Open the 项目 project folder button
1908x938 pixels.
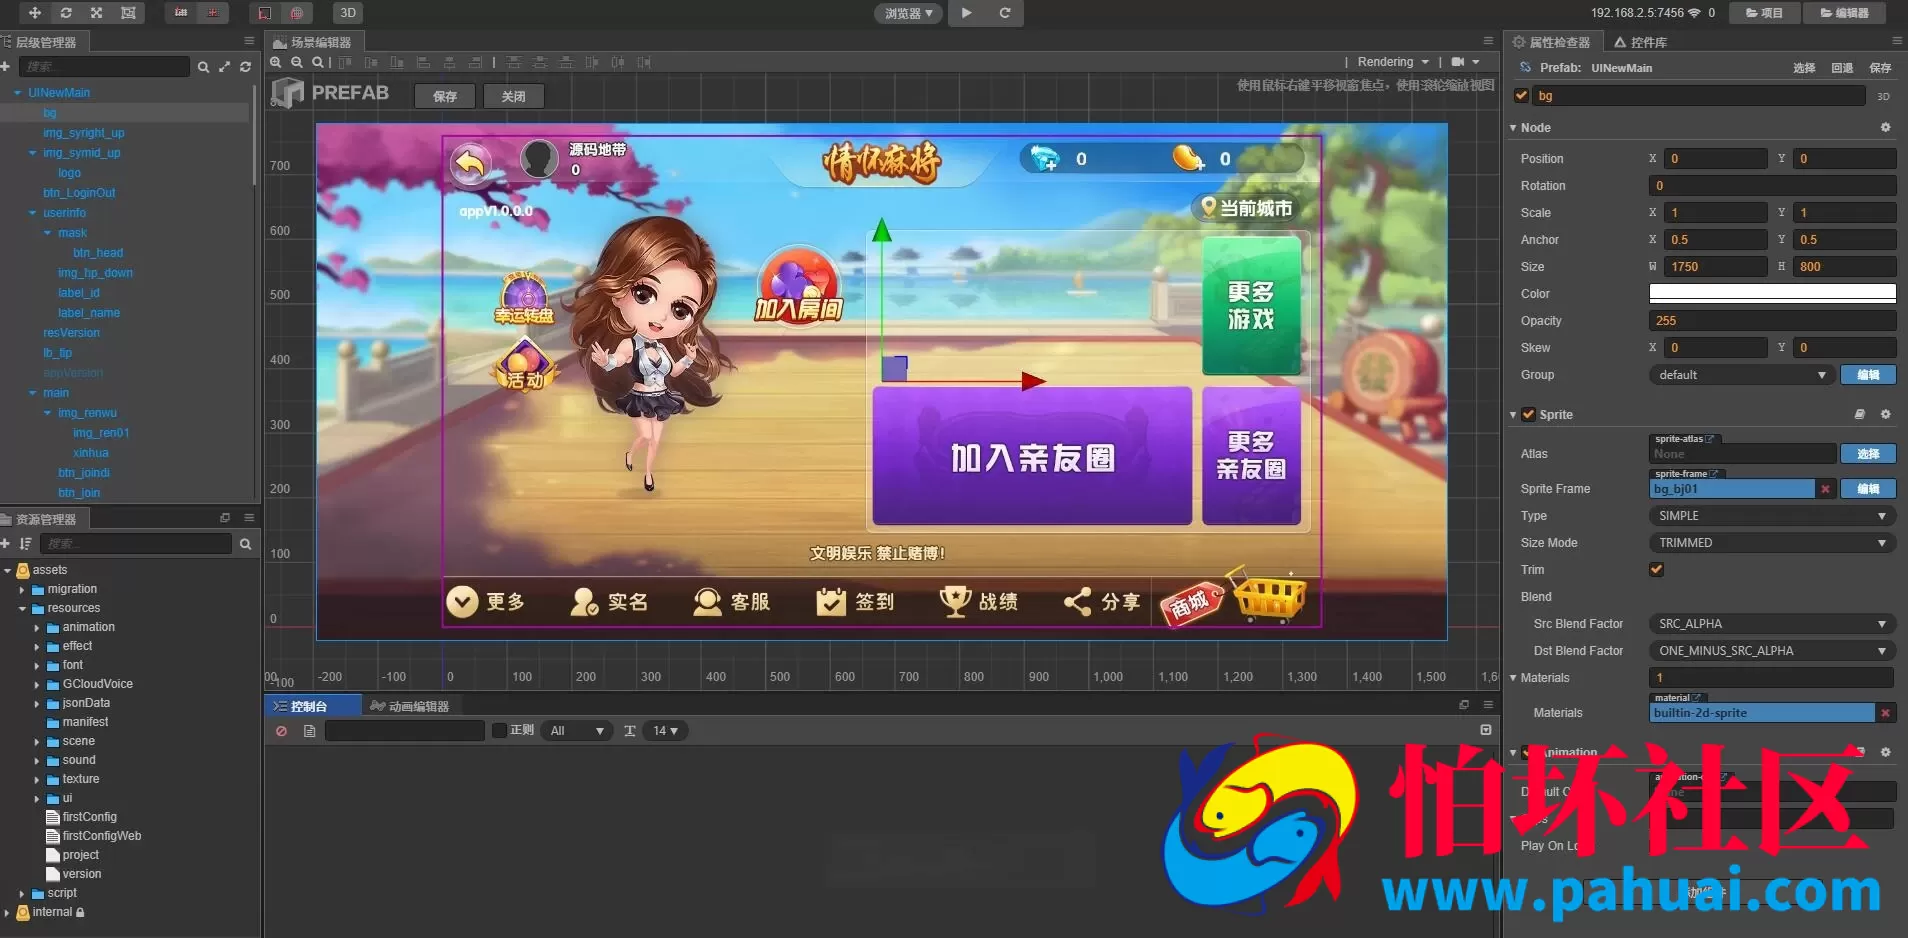pos(1764,13)
